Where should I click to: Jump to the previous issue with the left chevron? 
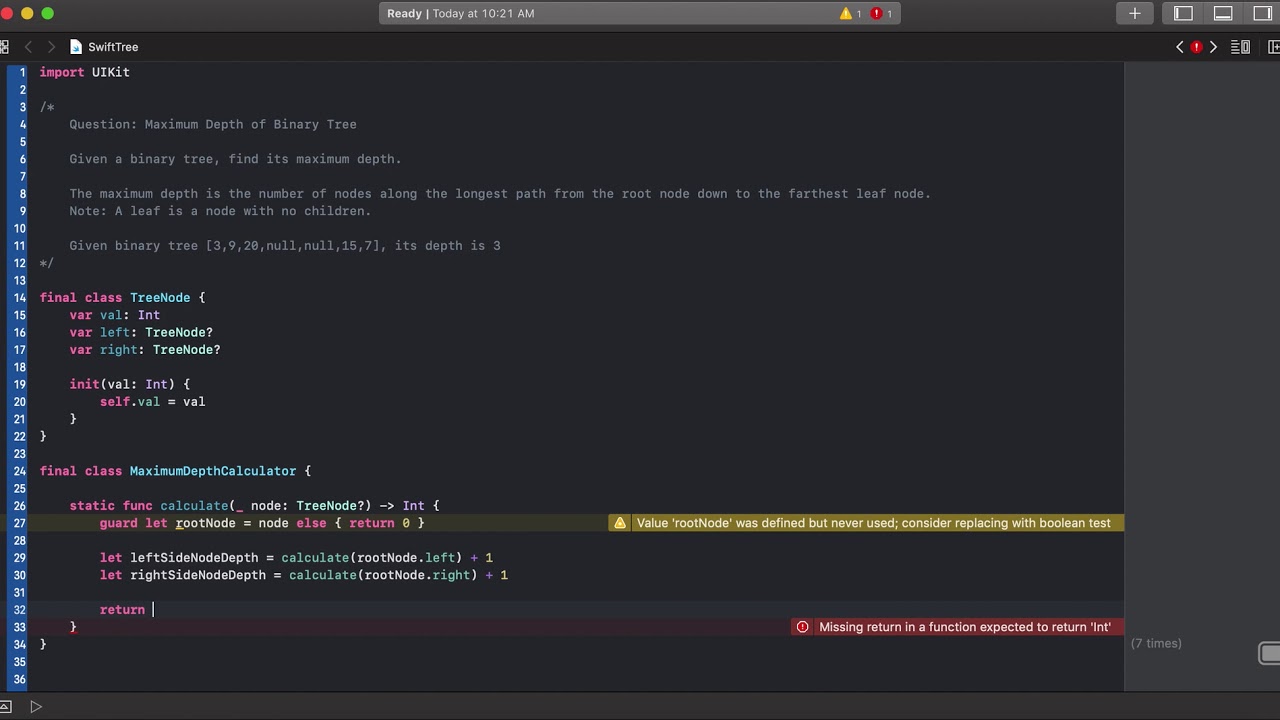point(1179,47)
